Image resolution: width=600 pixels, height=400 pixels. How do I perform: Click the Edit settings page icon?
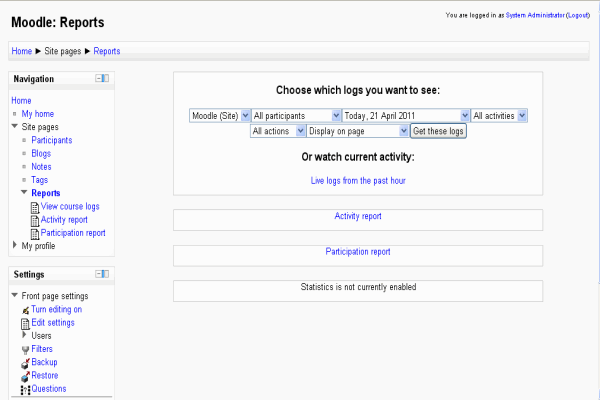[25, 323]
